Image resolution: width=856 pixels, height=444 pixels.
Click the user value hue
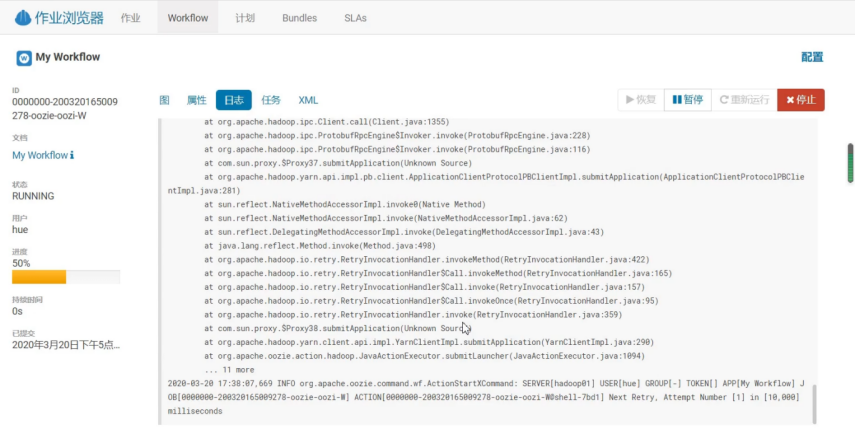(20, 230)
